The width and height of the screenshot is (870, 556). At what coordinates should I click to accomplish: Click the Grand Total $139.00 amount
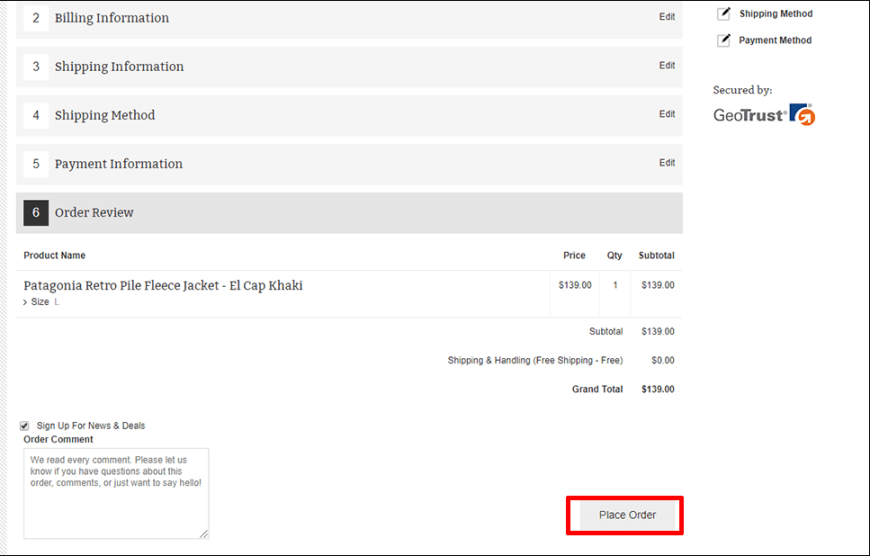[x=658, y=389]
